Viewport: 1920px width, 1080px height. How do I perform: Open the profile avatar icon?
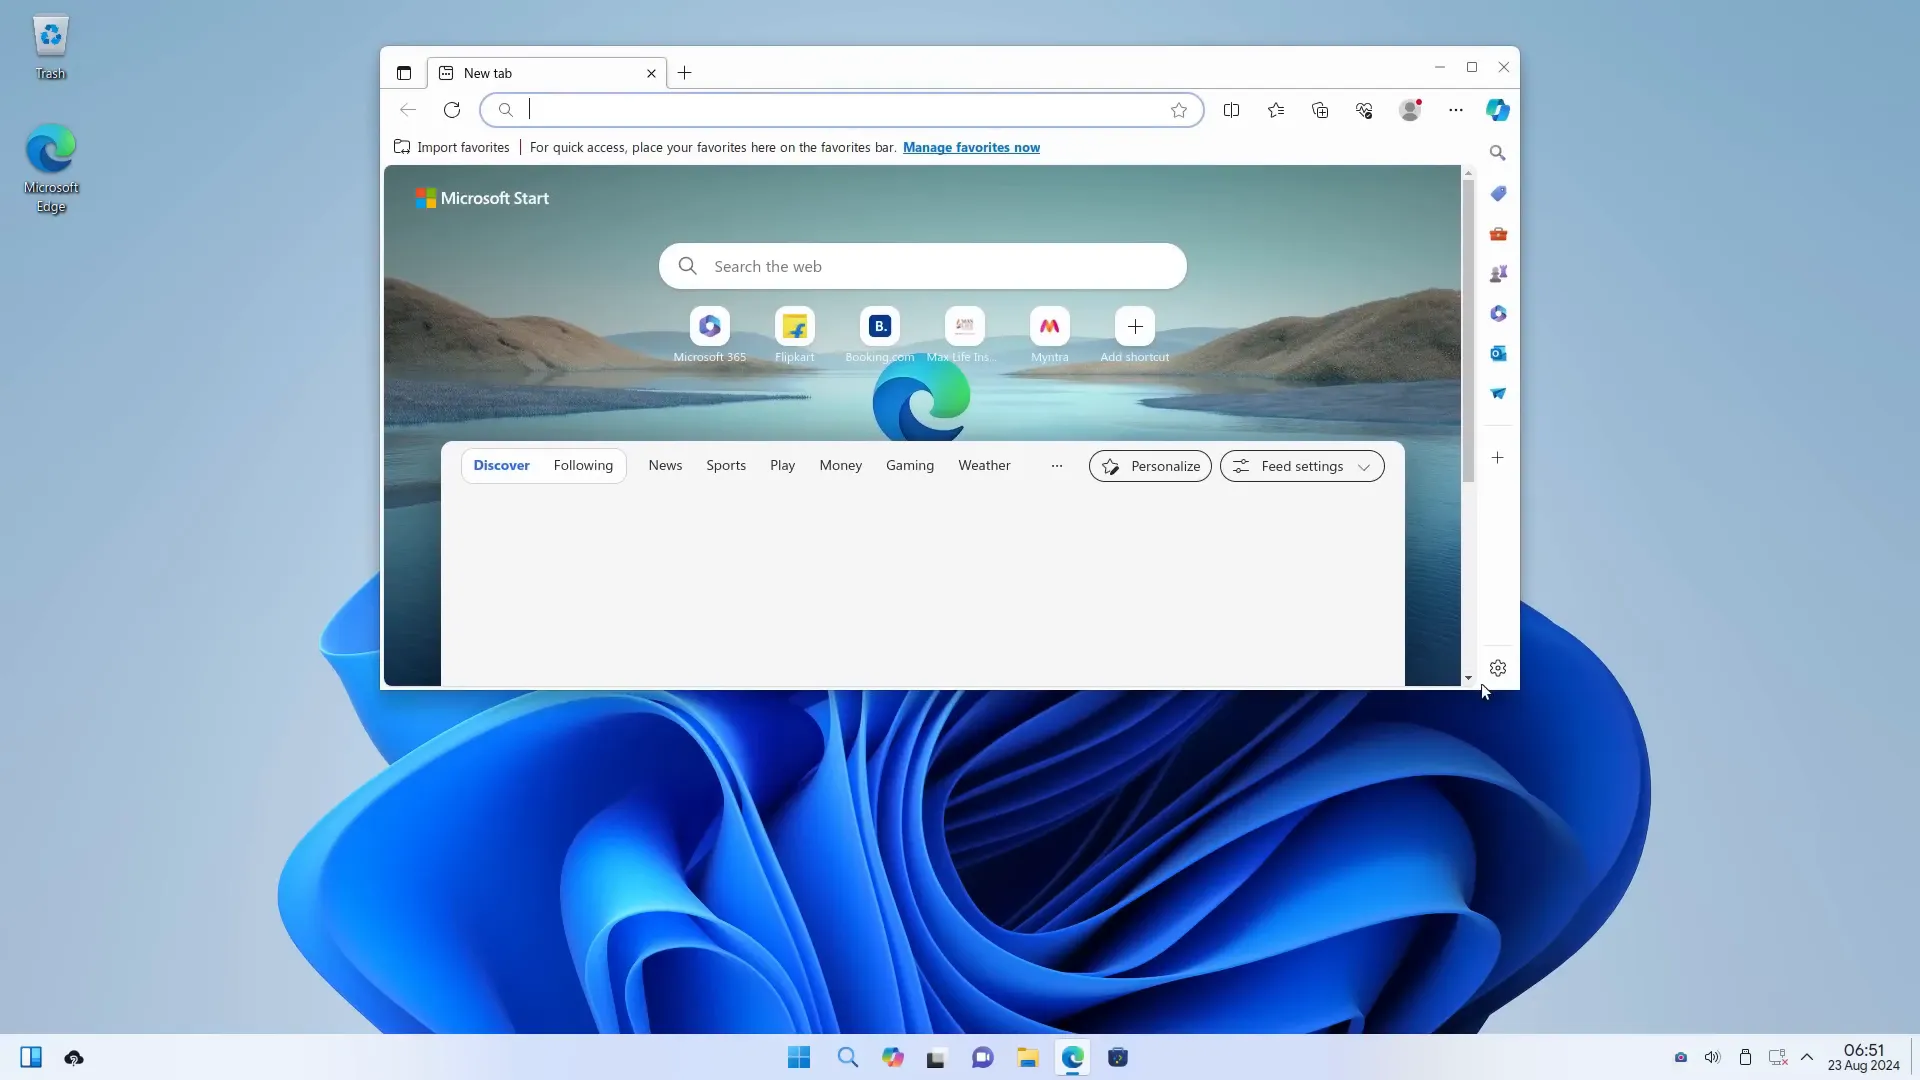[1410, 110]
